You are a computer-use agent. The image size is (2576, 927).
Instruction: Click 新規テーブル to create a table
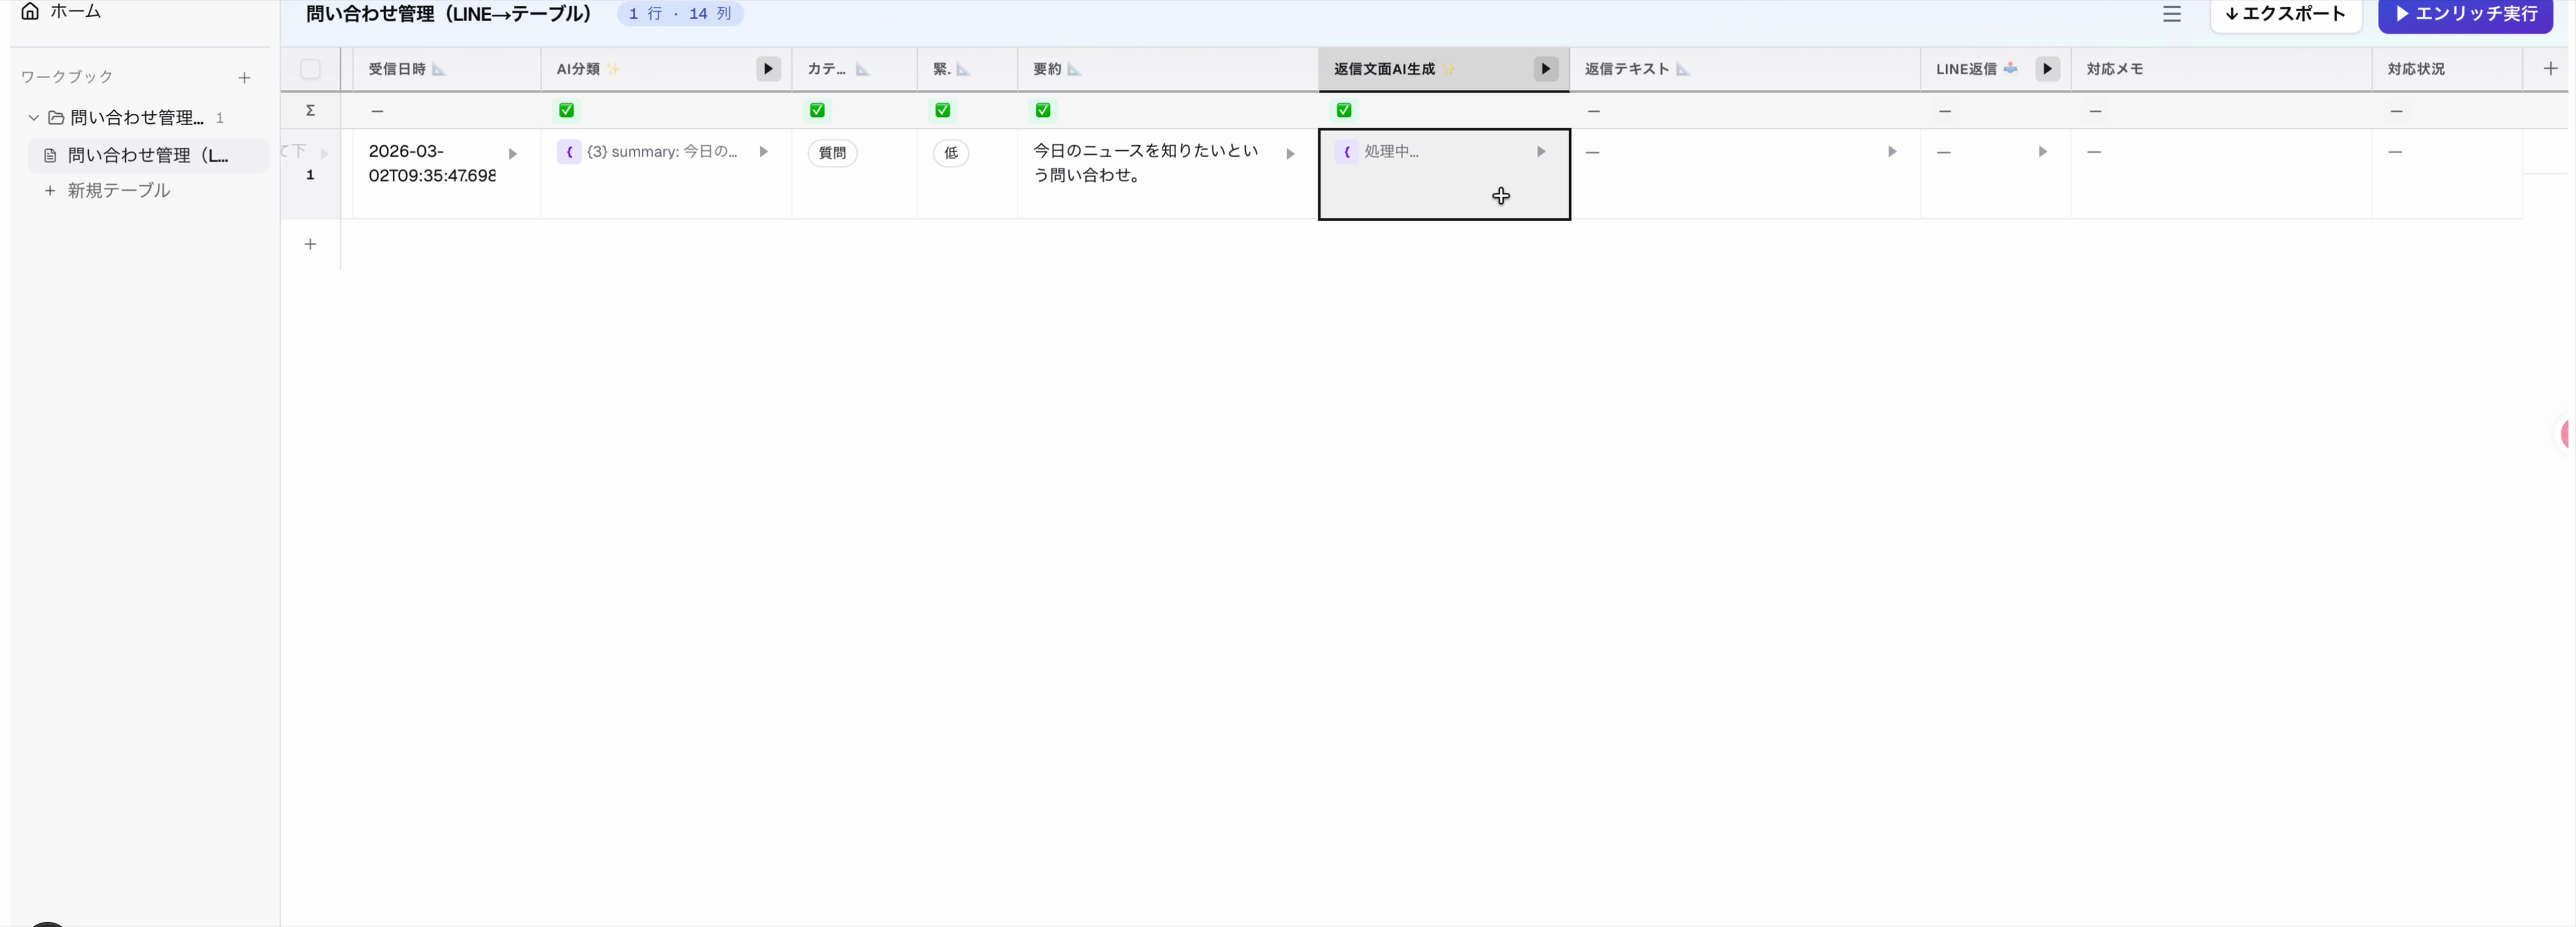[118, 190]
